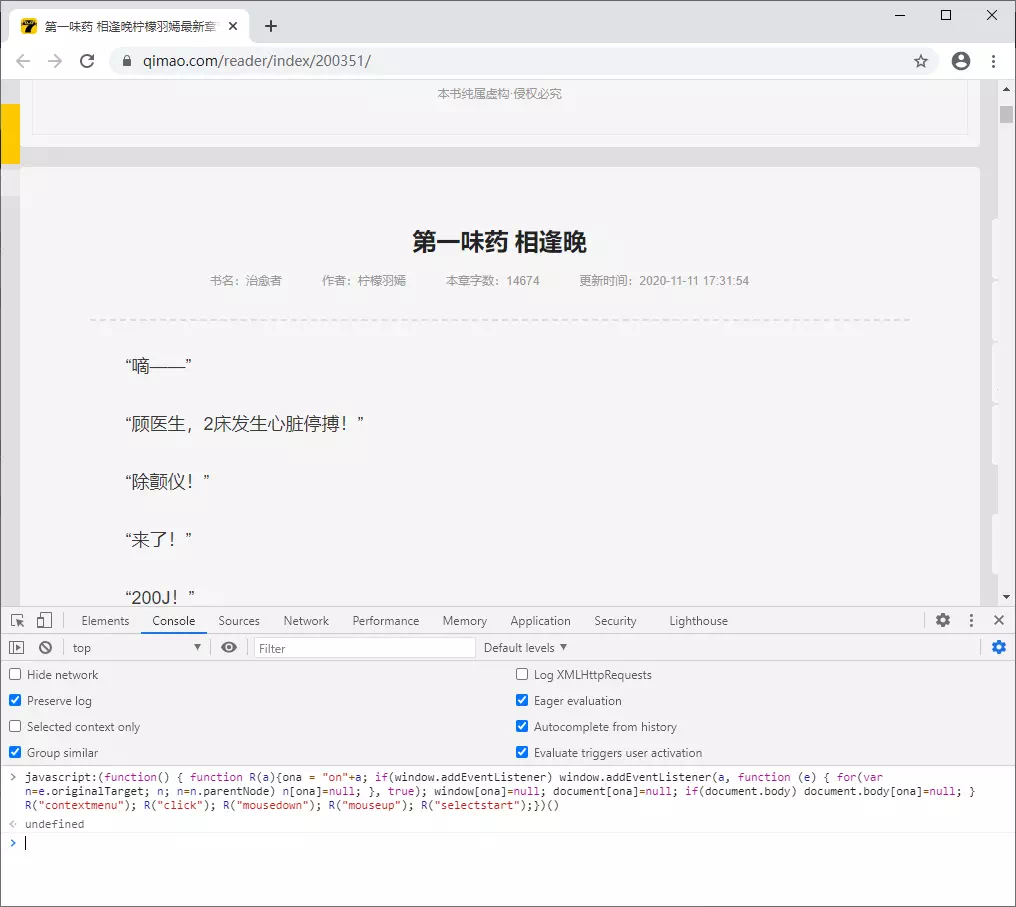
Task: Enable Hide network checkbox
Action: click(15, 674)
